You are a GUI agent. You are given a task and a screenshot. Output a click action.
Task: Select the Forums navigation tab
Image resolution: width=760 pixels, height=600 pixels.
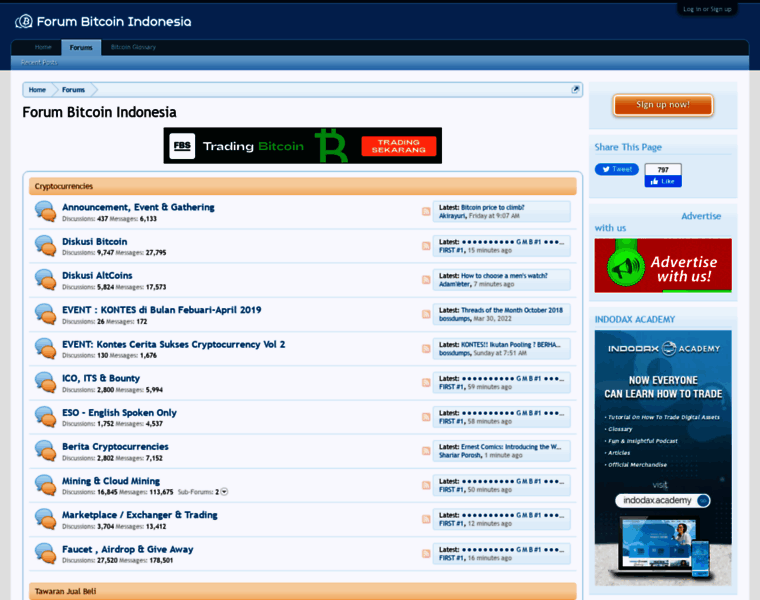click(81, 47)
